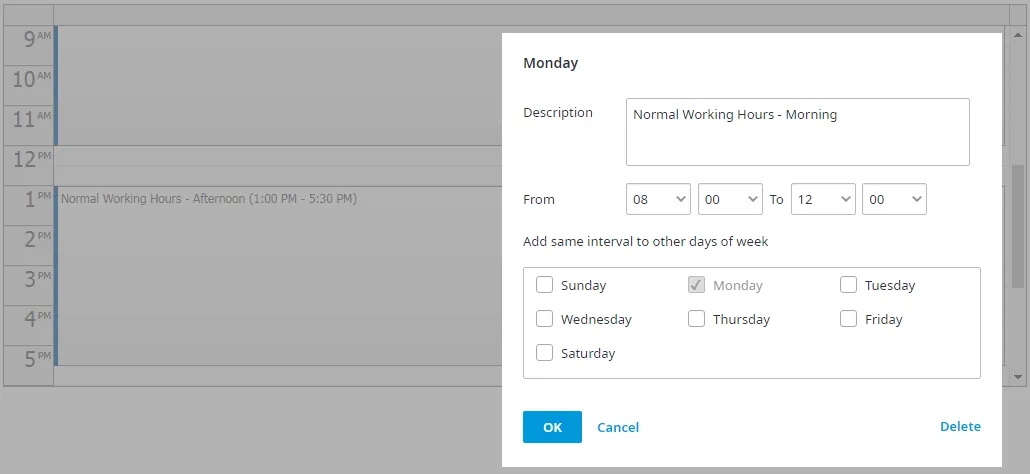The height and width of the screenshot is (474, 1030).
Task: Tick the Tuesday checkbox
Action: (x=848, y=285)
